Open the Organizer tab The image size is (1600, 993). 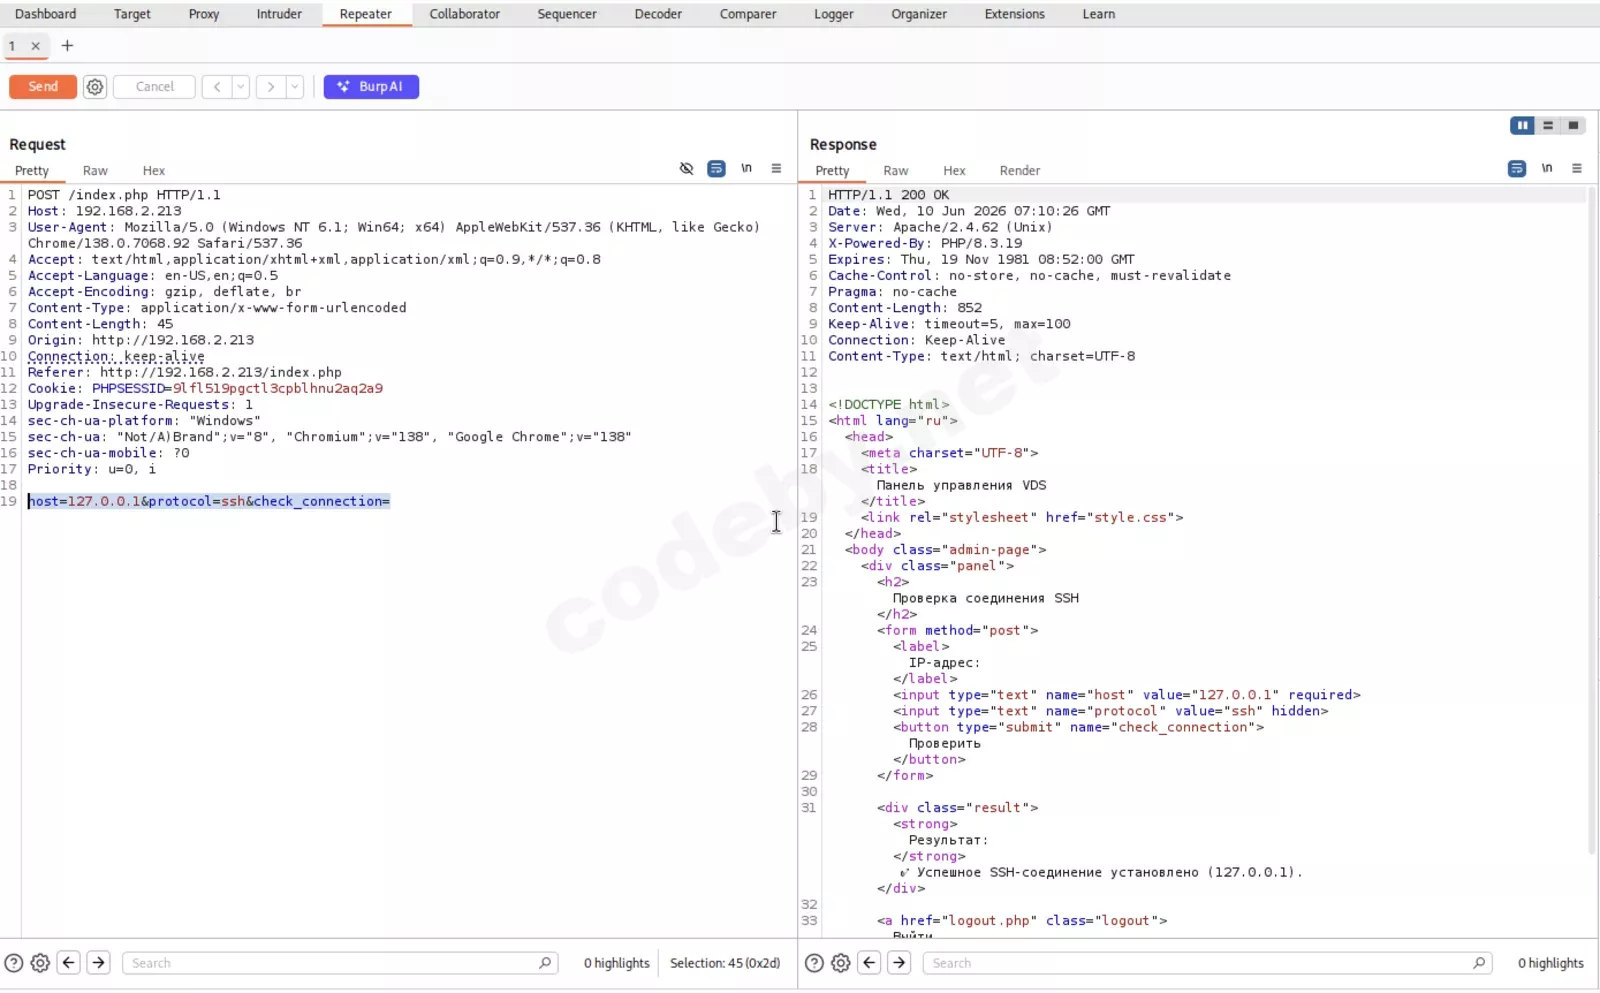(919, 14)
